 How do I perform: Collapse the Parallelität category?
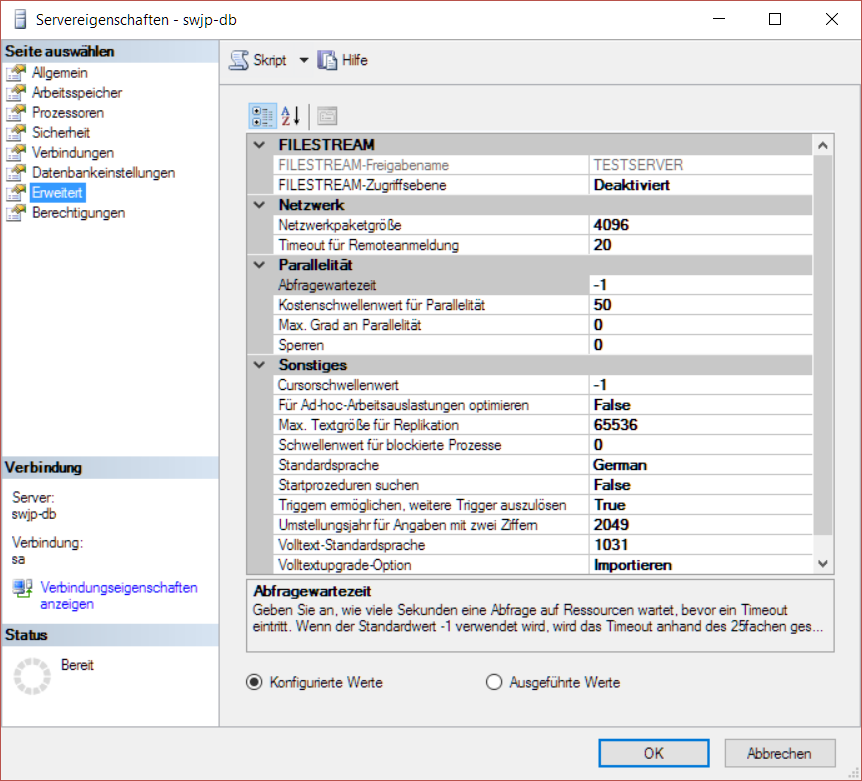pyautogui.click(x=259, y=265)
